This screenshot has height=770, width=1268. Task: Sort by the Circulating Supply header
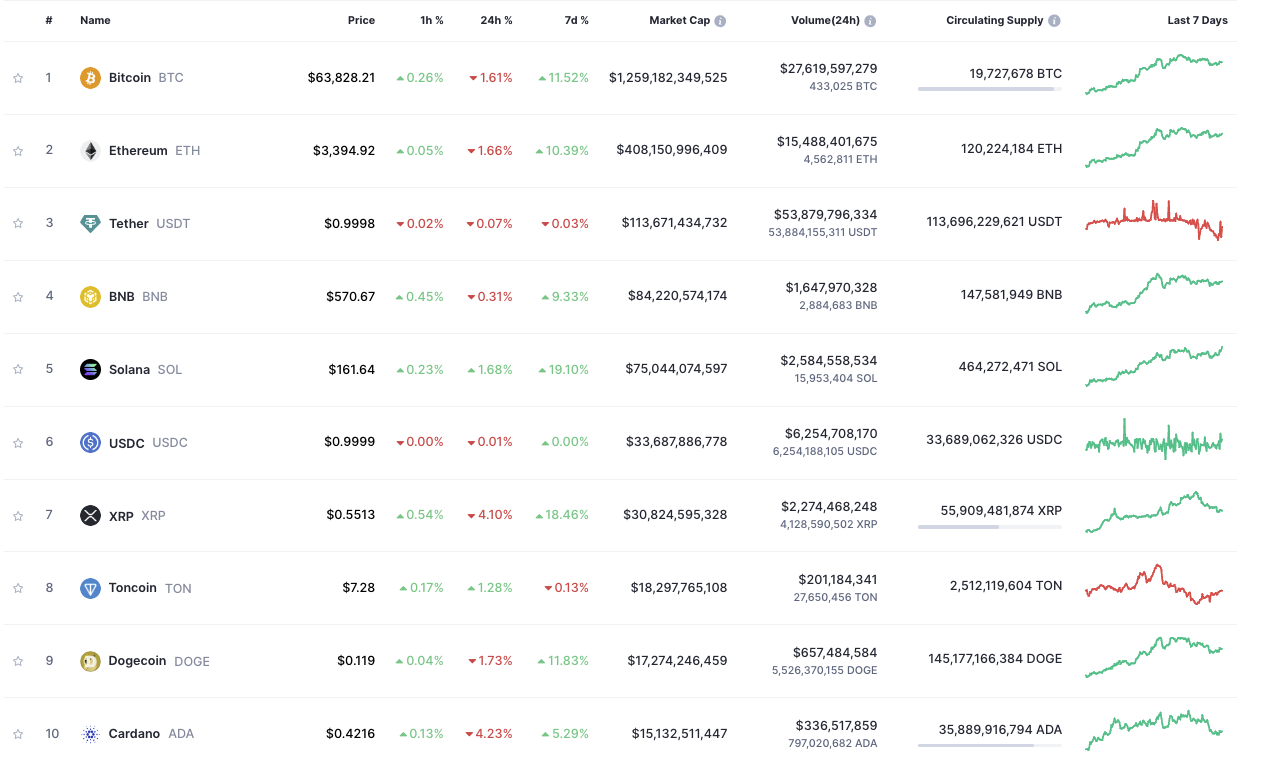pyautogui.click(x=994, y=20)
